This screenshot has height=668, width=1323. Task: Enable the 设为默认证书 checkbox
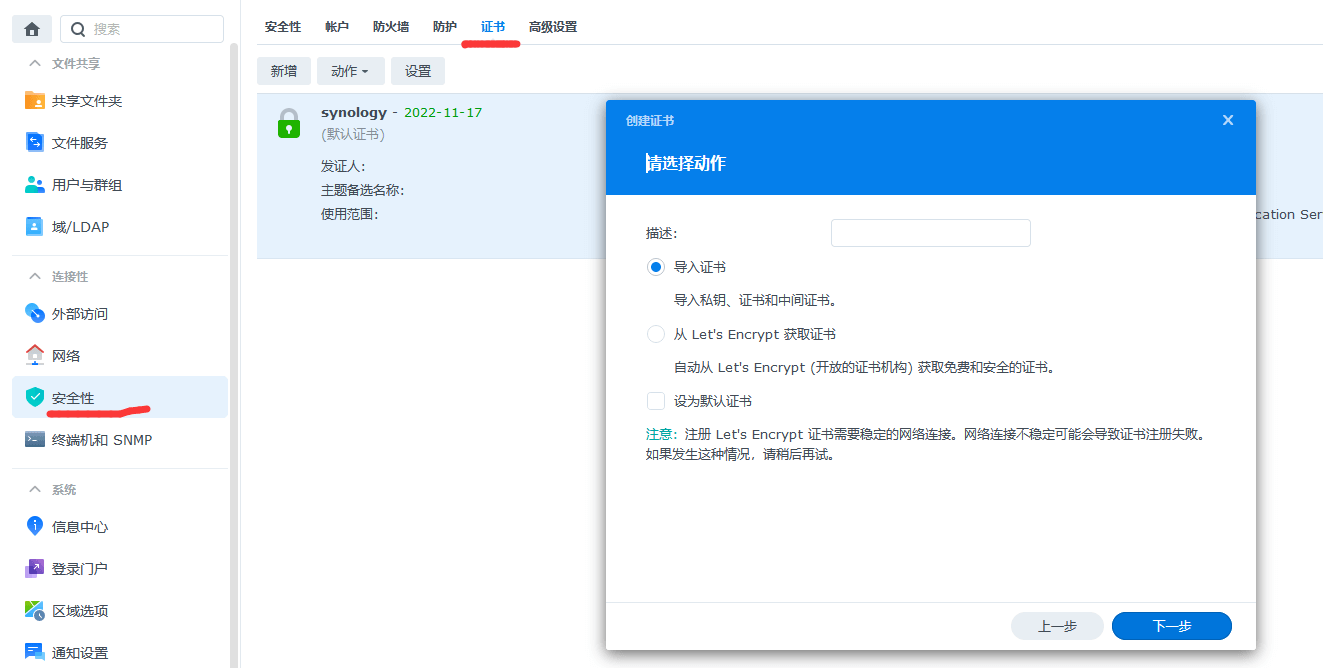click(656, 401)
